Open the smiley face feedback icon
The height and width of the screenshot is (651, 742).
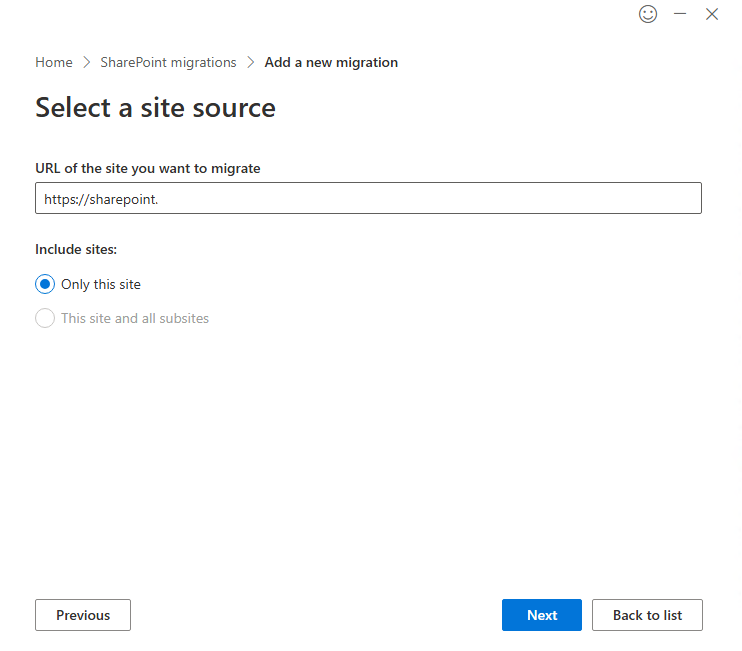[x=648, y=14]
